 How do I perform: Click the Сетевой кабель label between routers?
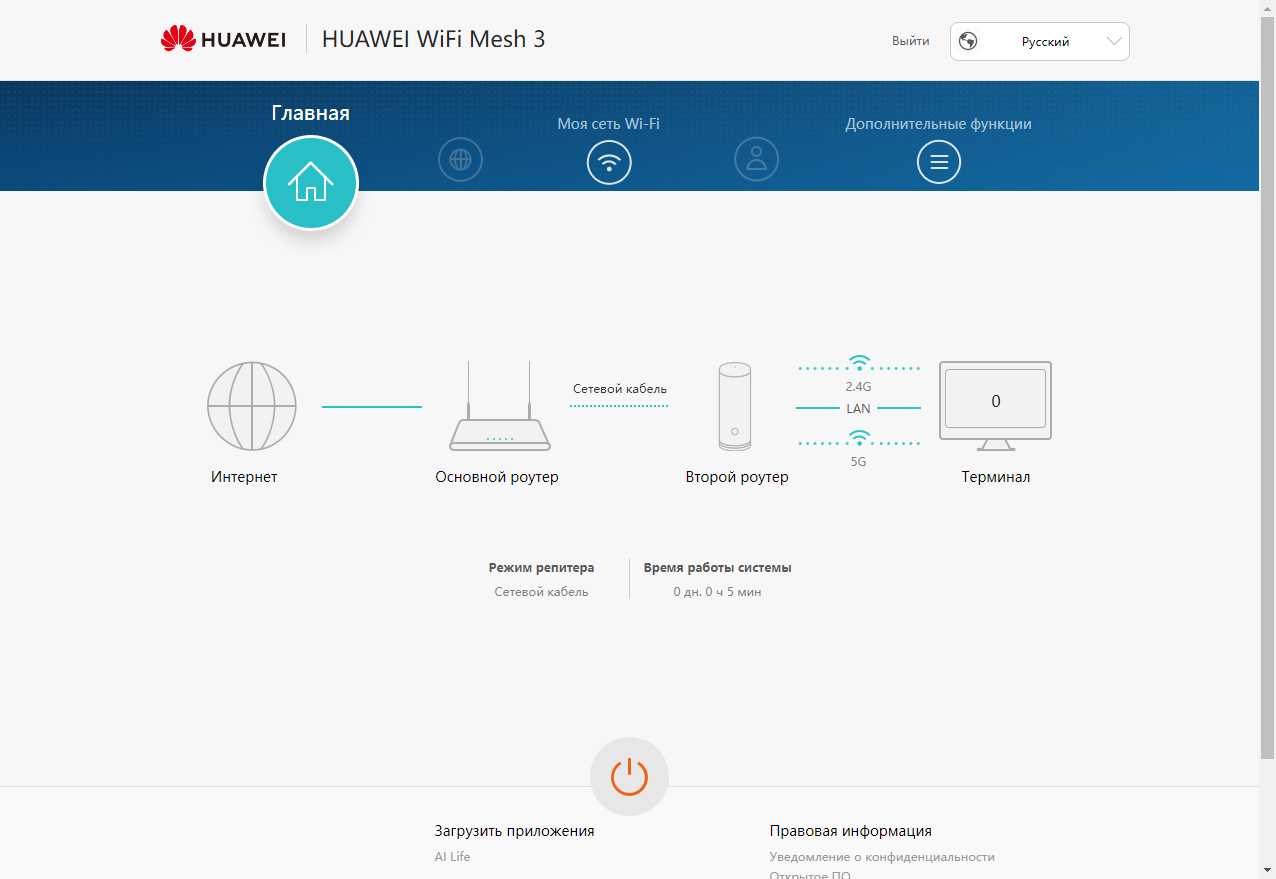[620, 388]
